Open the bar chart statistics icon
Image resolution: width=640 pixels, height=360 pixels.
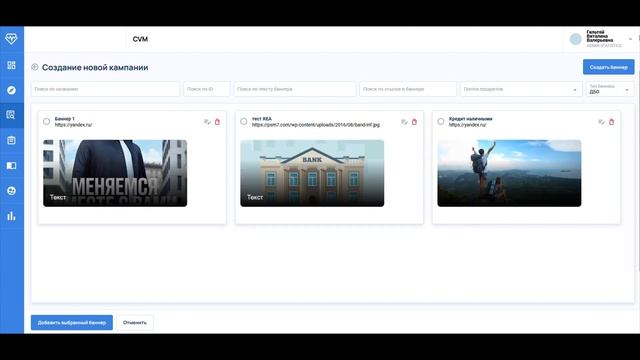coord(11,216)
